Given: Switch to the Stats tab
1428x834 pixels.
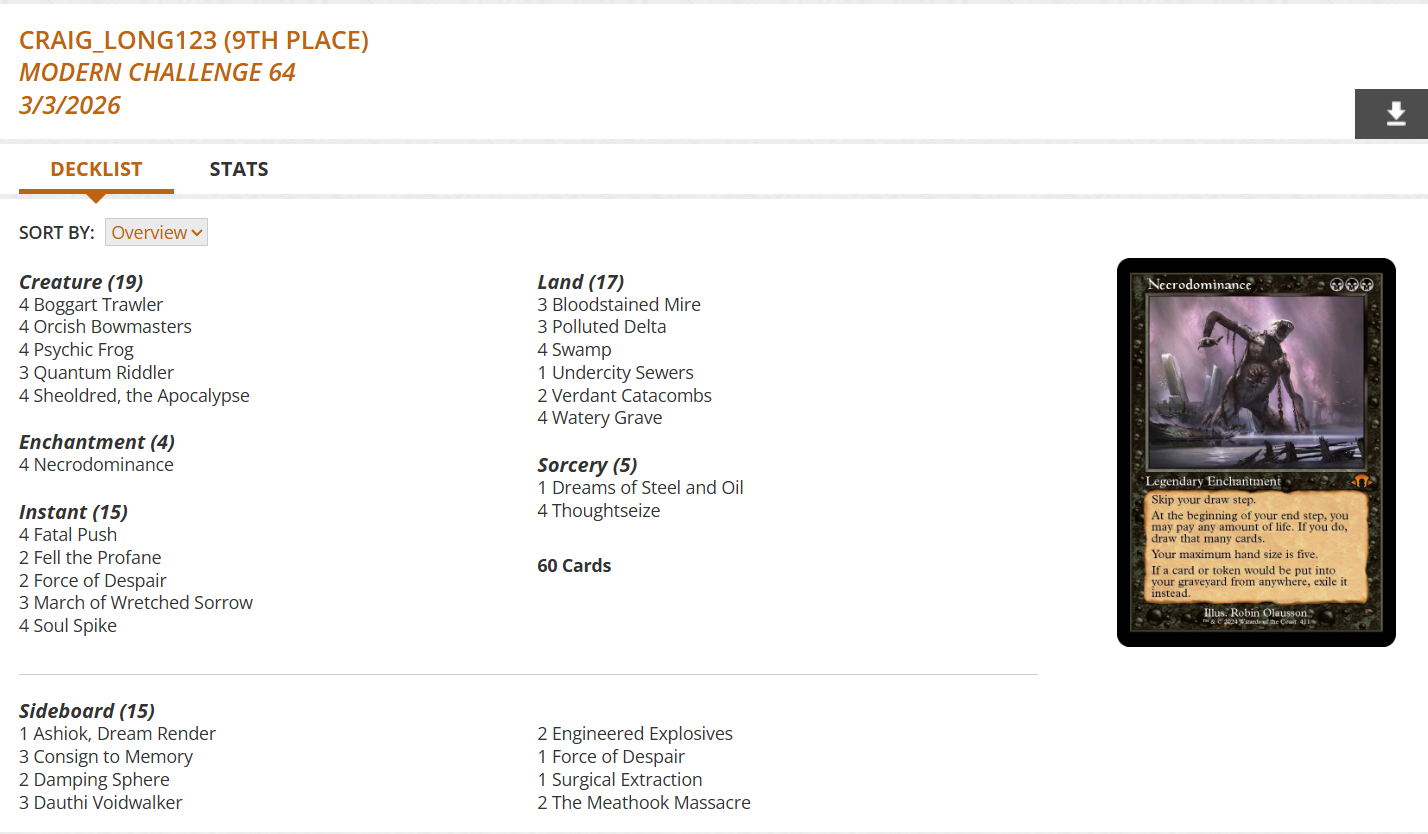Looking at the screenshot, I should point(239,169).
